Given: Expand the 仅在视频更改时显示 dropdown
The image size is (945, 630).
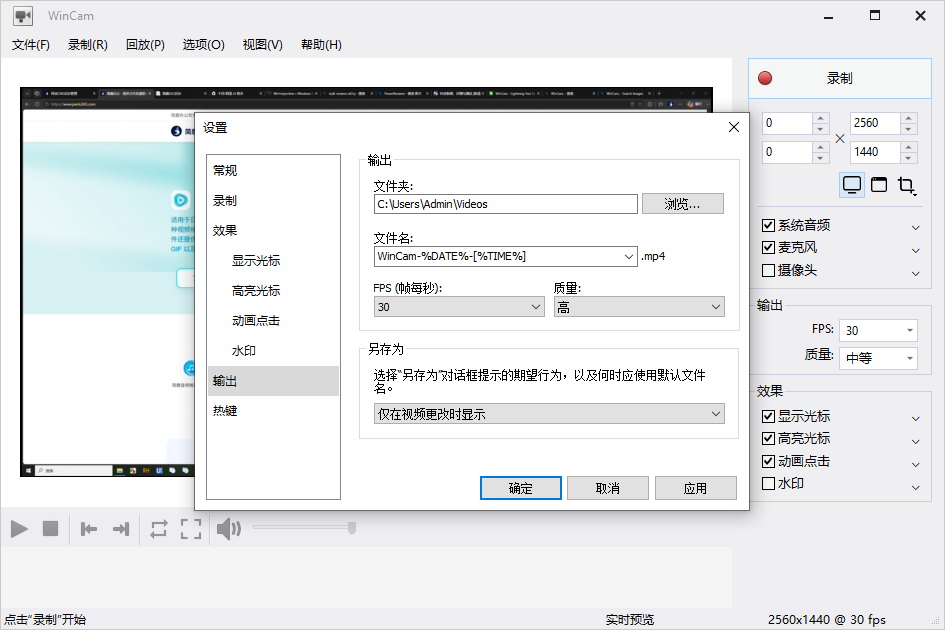Looking at the screenshot, I should point(549,414).
